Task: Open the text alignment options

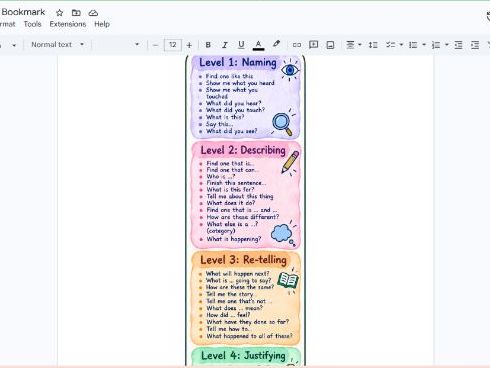Action: [x=350, y=45]
